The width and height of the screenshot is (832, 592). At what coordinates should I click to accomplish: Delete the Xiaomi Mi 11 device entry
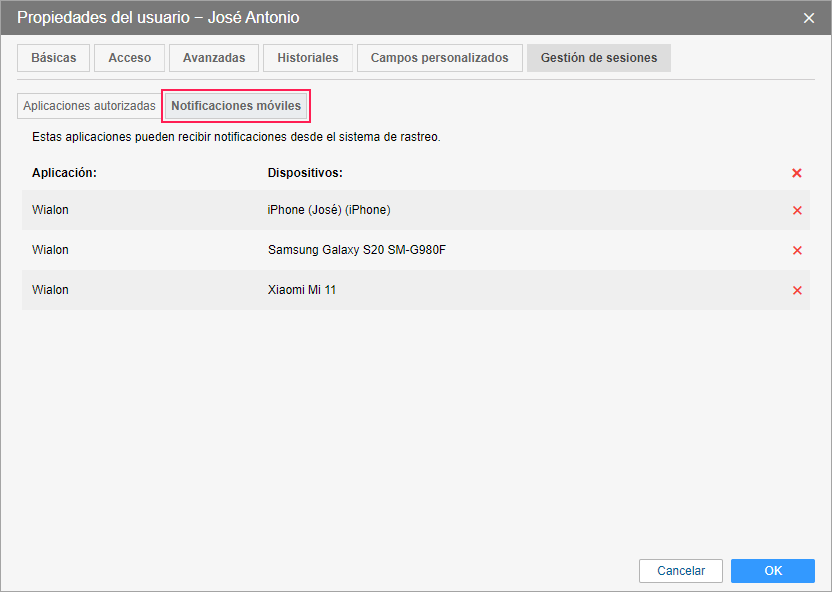pyautogui.click(x=797, y=290)
